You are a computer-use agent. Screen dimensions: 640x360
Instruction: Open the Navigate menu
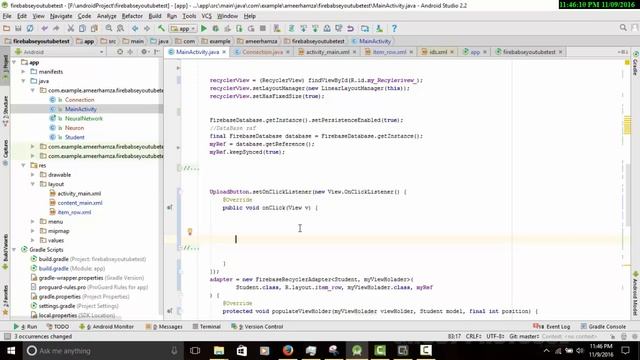[x=61, y=16]
